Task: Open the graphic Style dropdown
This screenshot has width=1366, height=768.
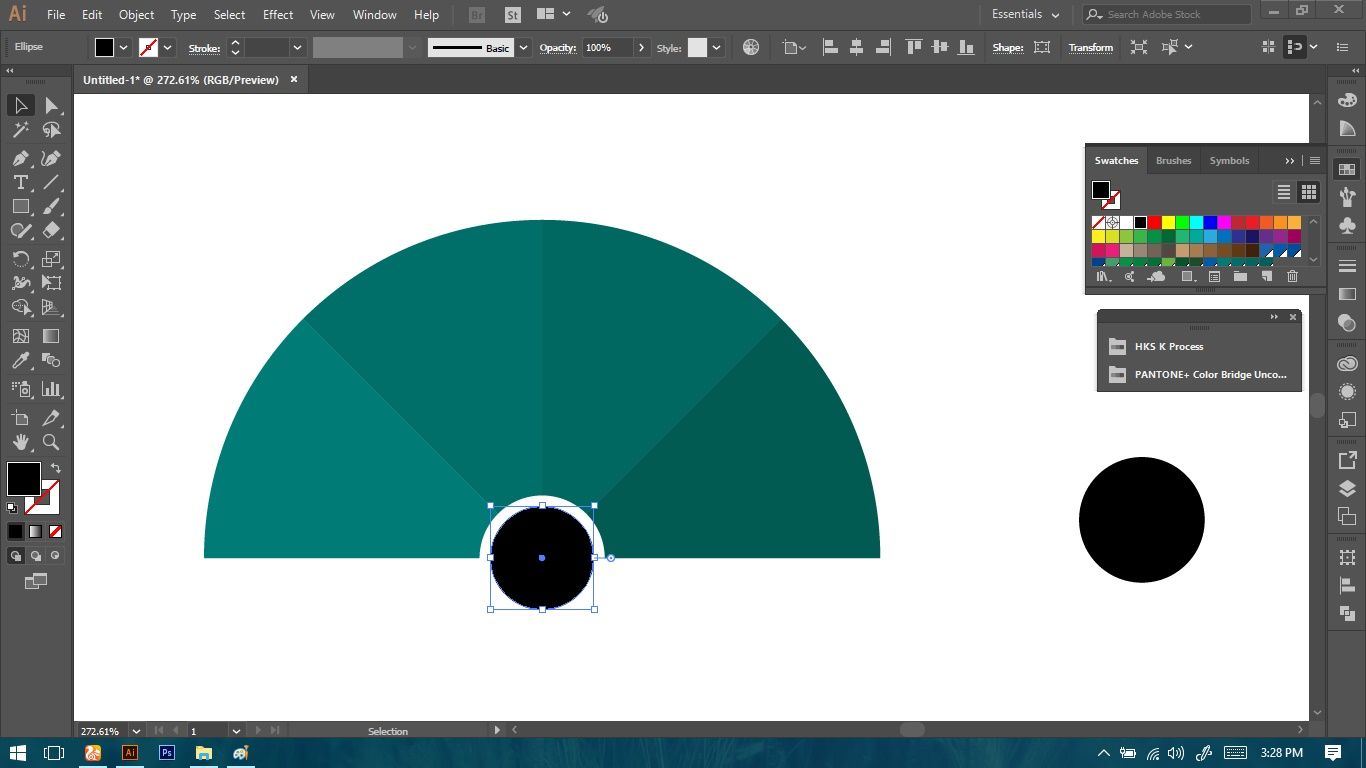Action: pos(716,47)
